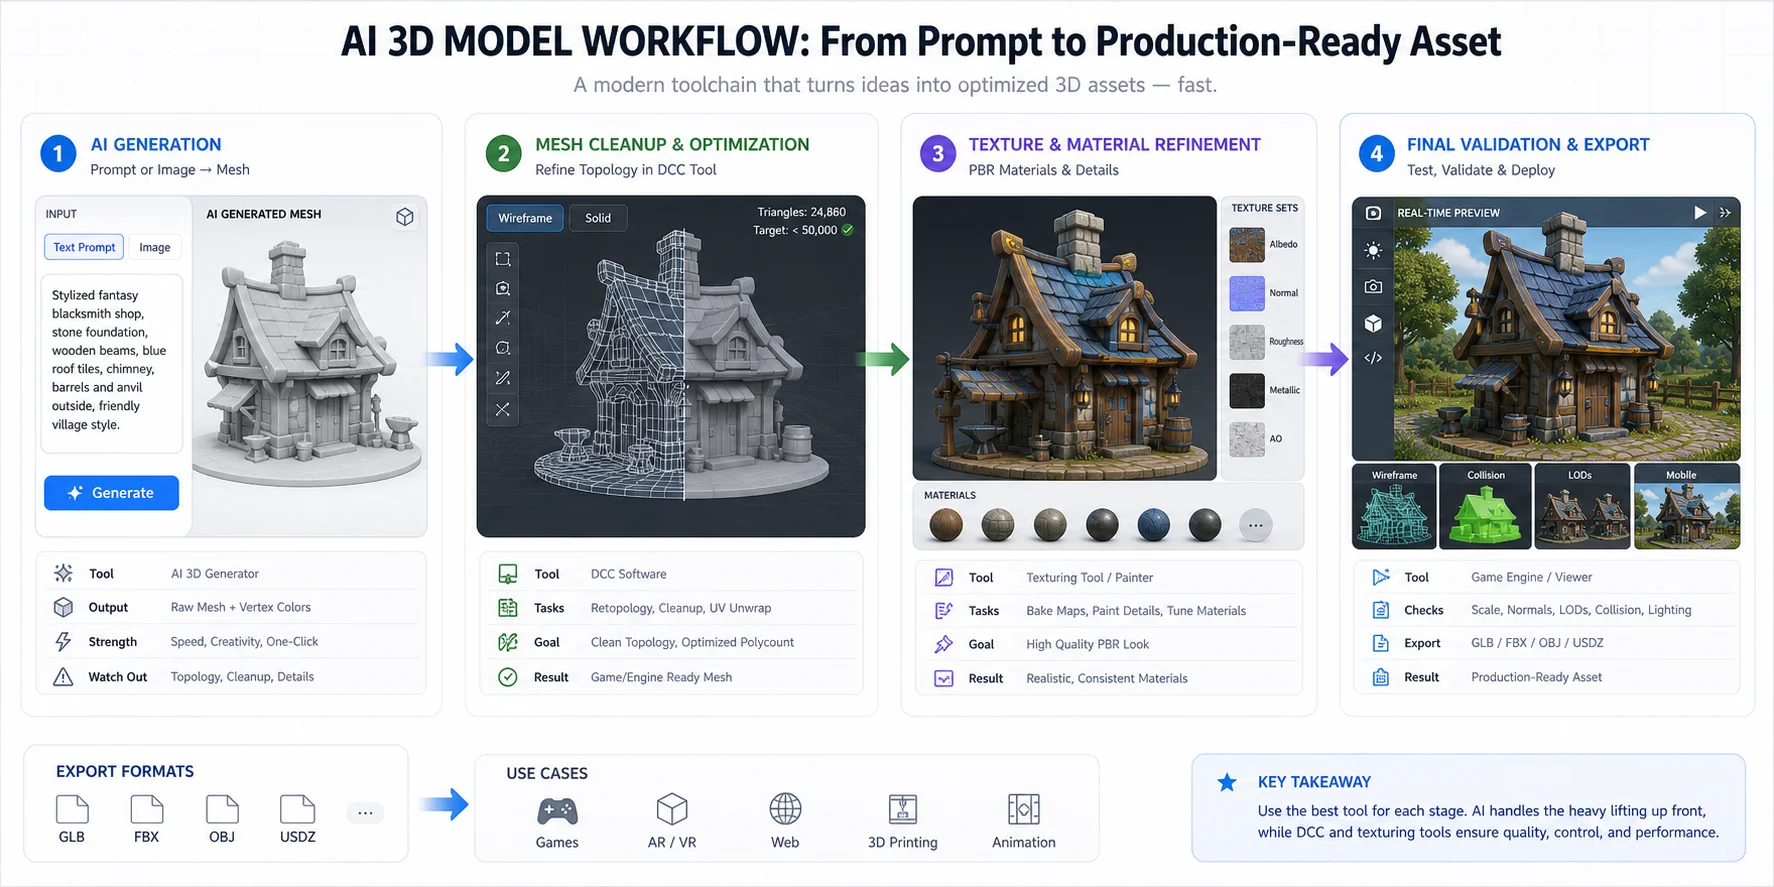Click the Output cube icon in AI Generation
The height and width of the screenshot is (887, 1774).
[63, 607]
